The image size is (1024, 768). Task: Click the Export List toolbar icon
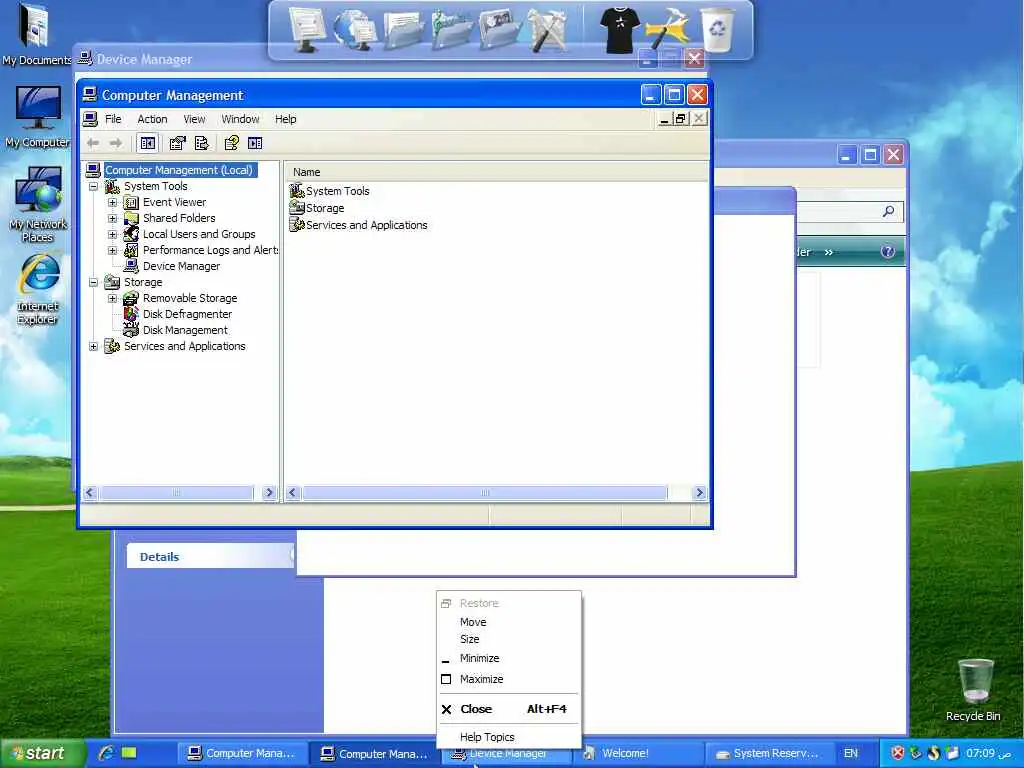201,143
